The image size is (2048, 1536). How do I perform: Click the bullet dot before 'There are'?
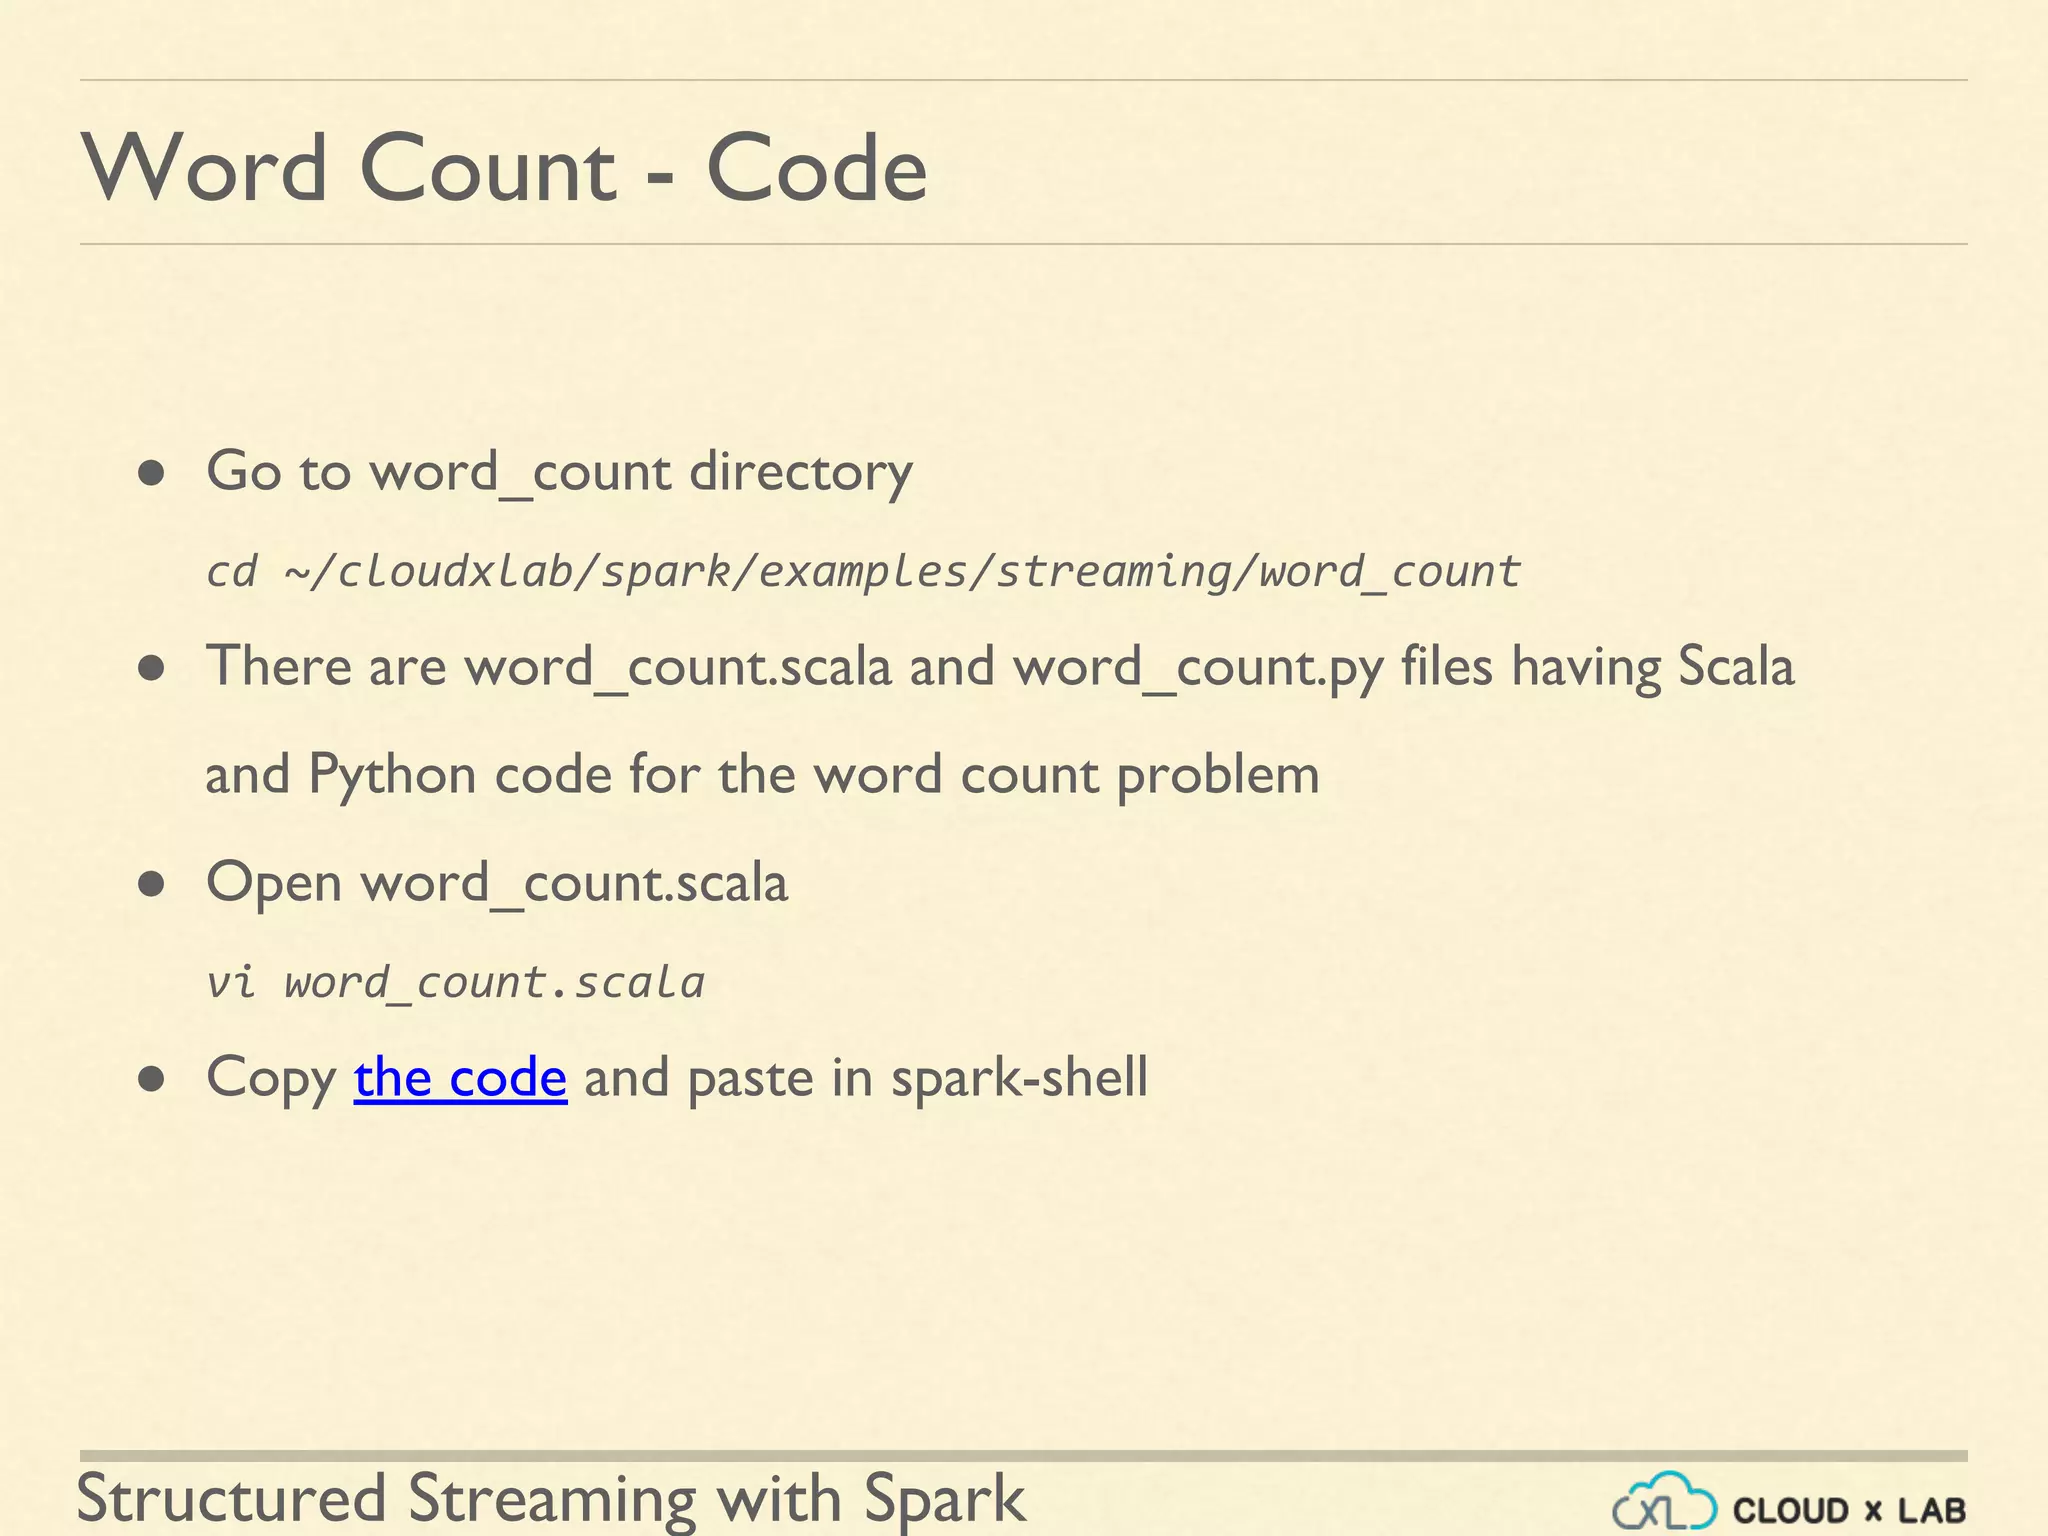click(x=152, y=668)
